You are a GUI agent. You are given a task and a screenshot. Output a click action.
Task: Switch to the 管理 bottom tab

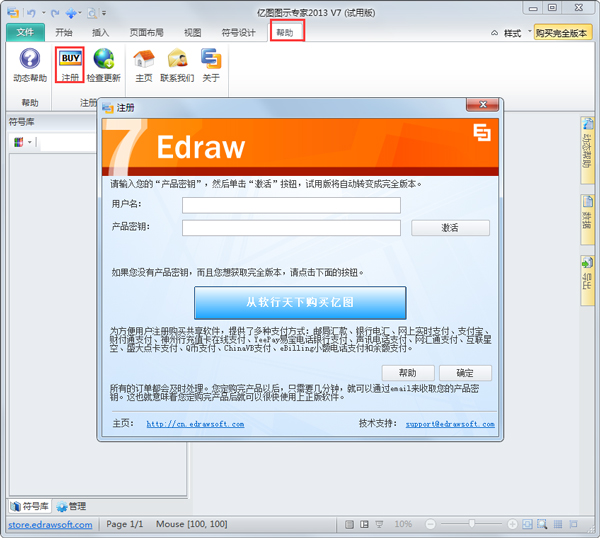tap(71, 506)
